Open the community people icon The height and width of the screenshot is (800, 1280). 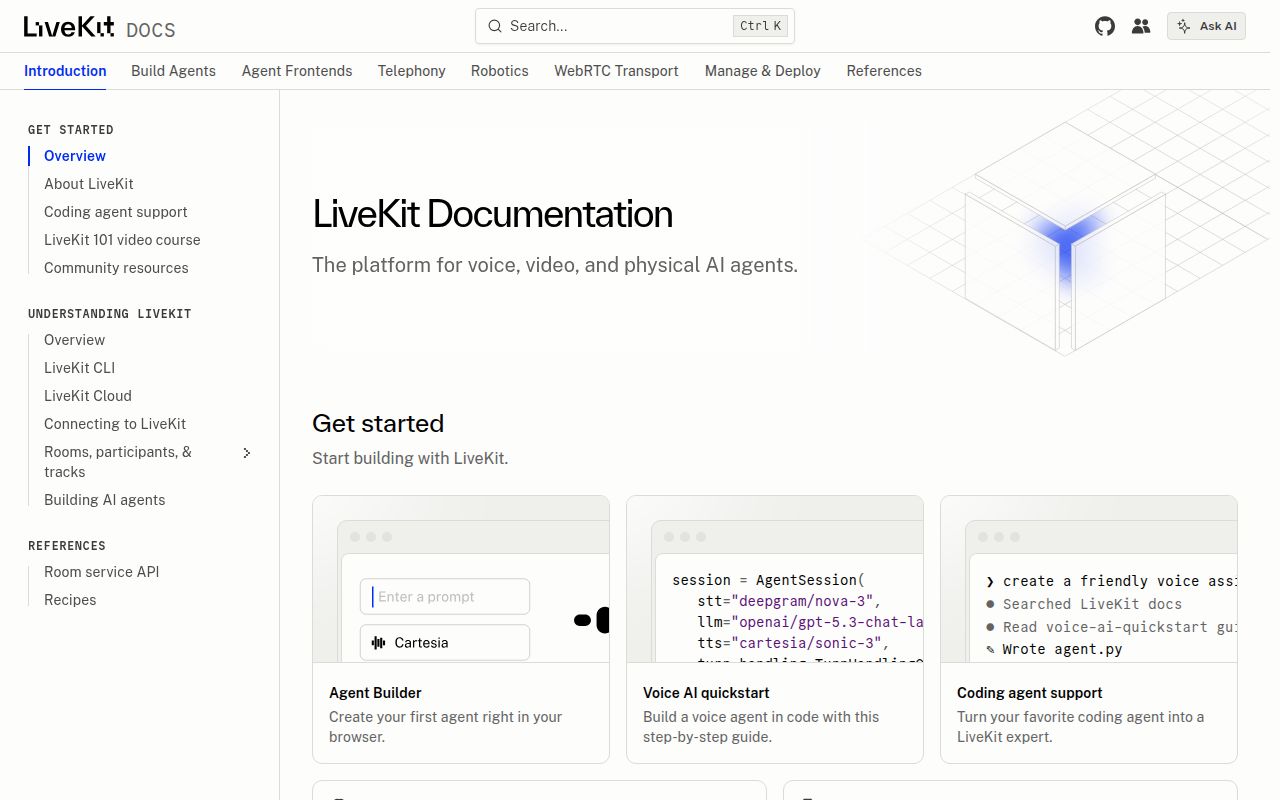(1141, 26)
